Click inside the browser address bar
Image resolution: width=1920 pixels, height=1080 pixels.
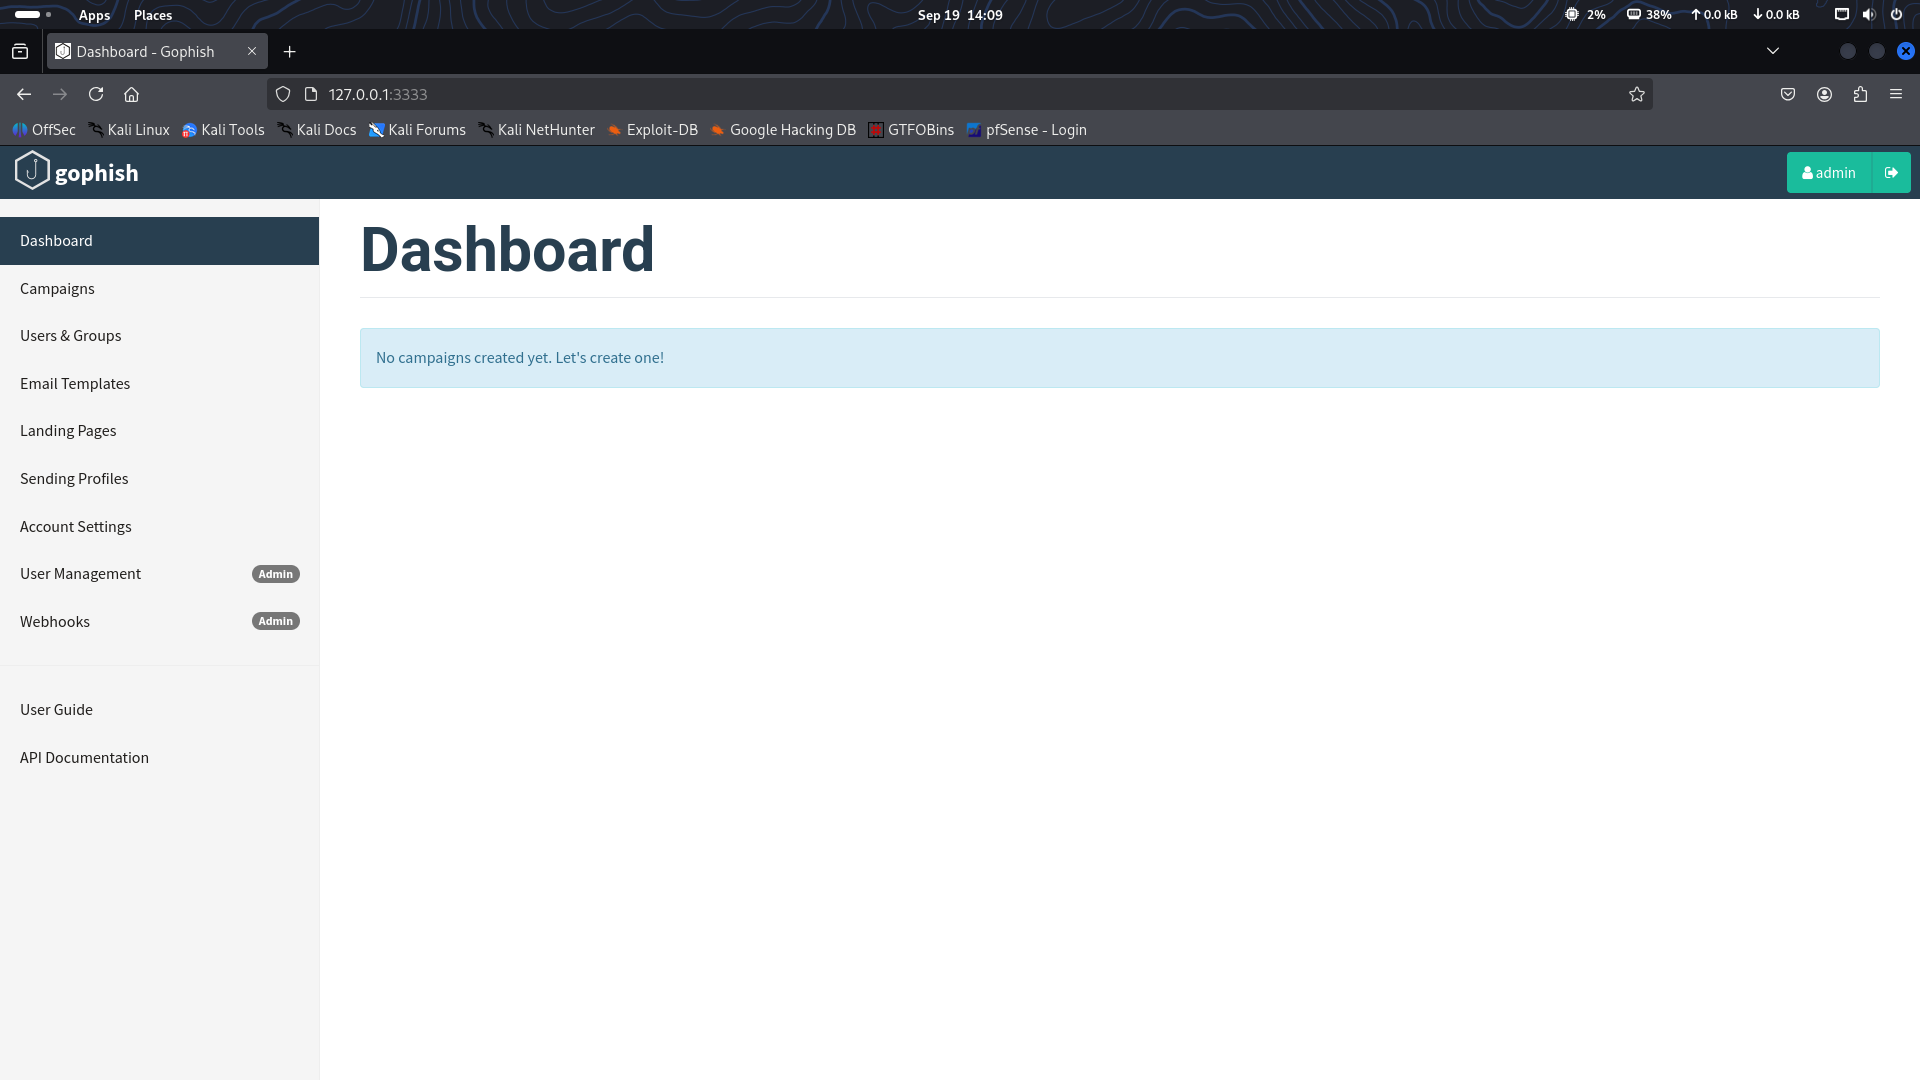700,93
